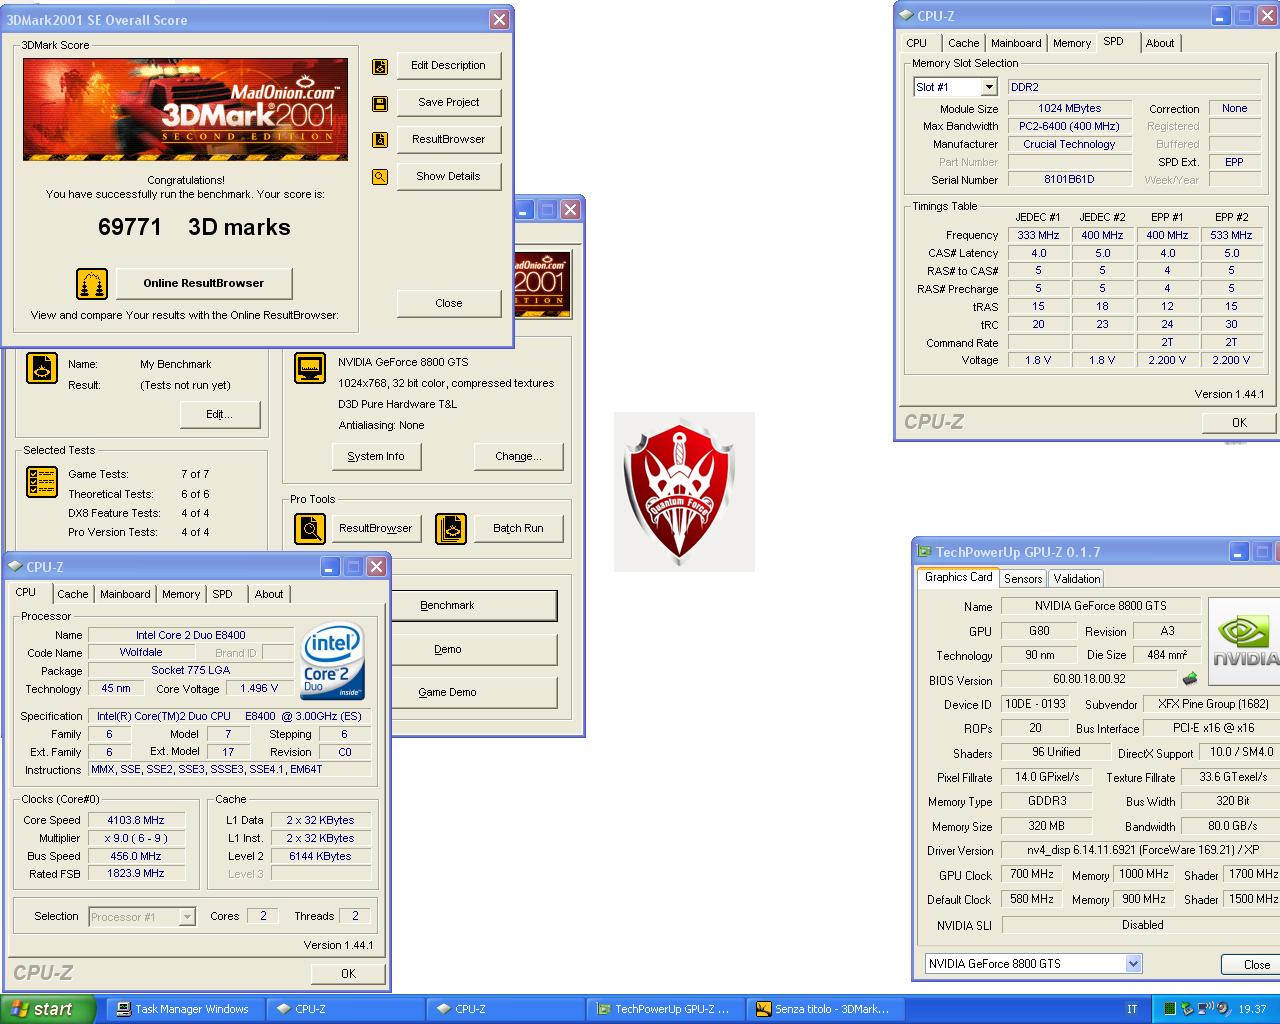Click the Max Bandwidth value PC2-6400
Image resolution: width=1280 pixels, height=1024 pixels.
1069,127
